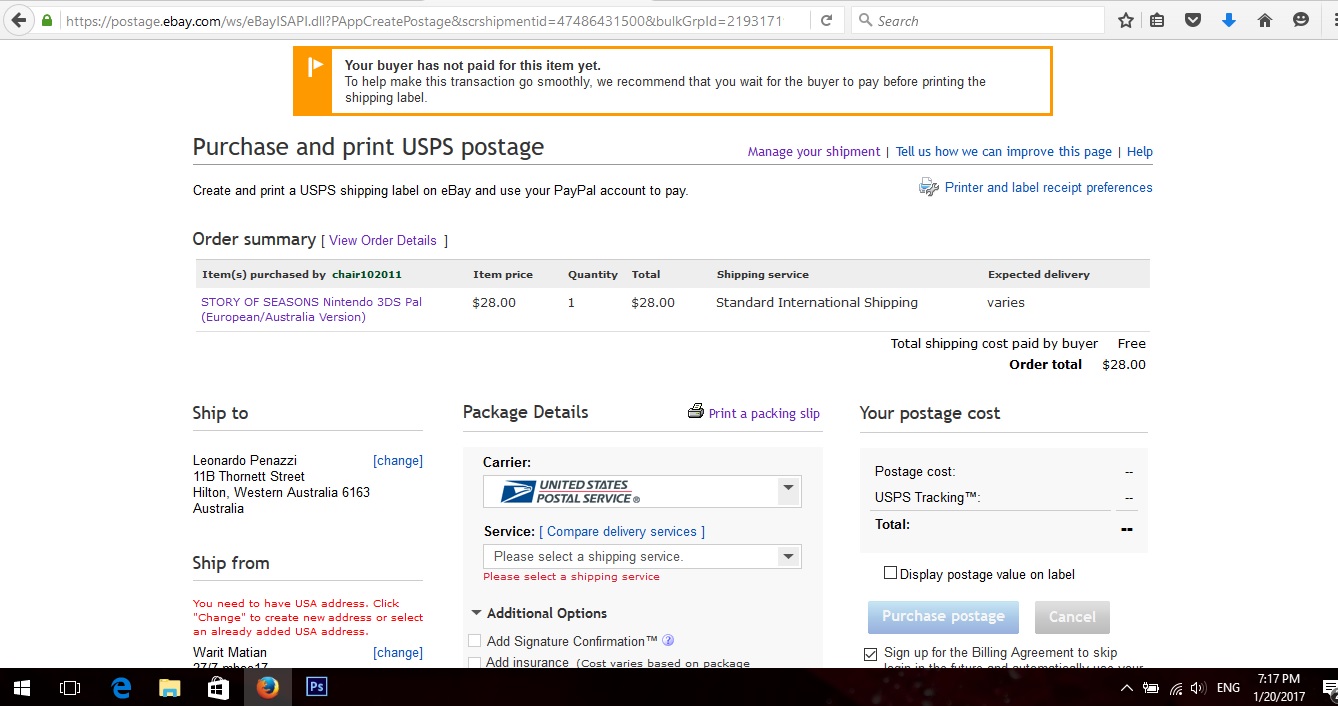Click inside the browser Search box
Image resolution: width=1338 pixels, height=706 pixels.
[978, 20]
